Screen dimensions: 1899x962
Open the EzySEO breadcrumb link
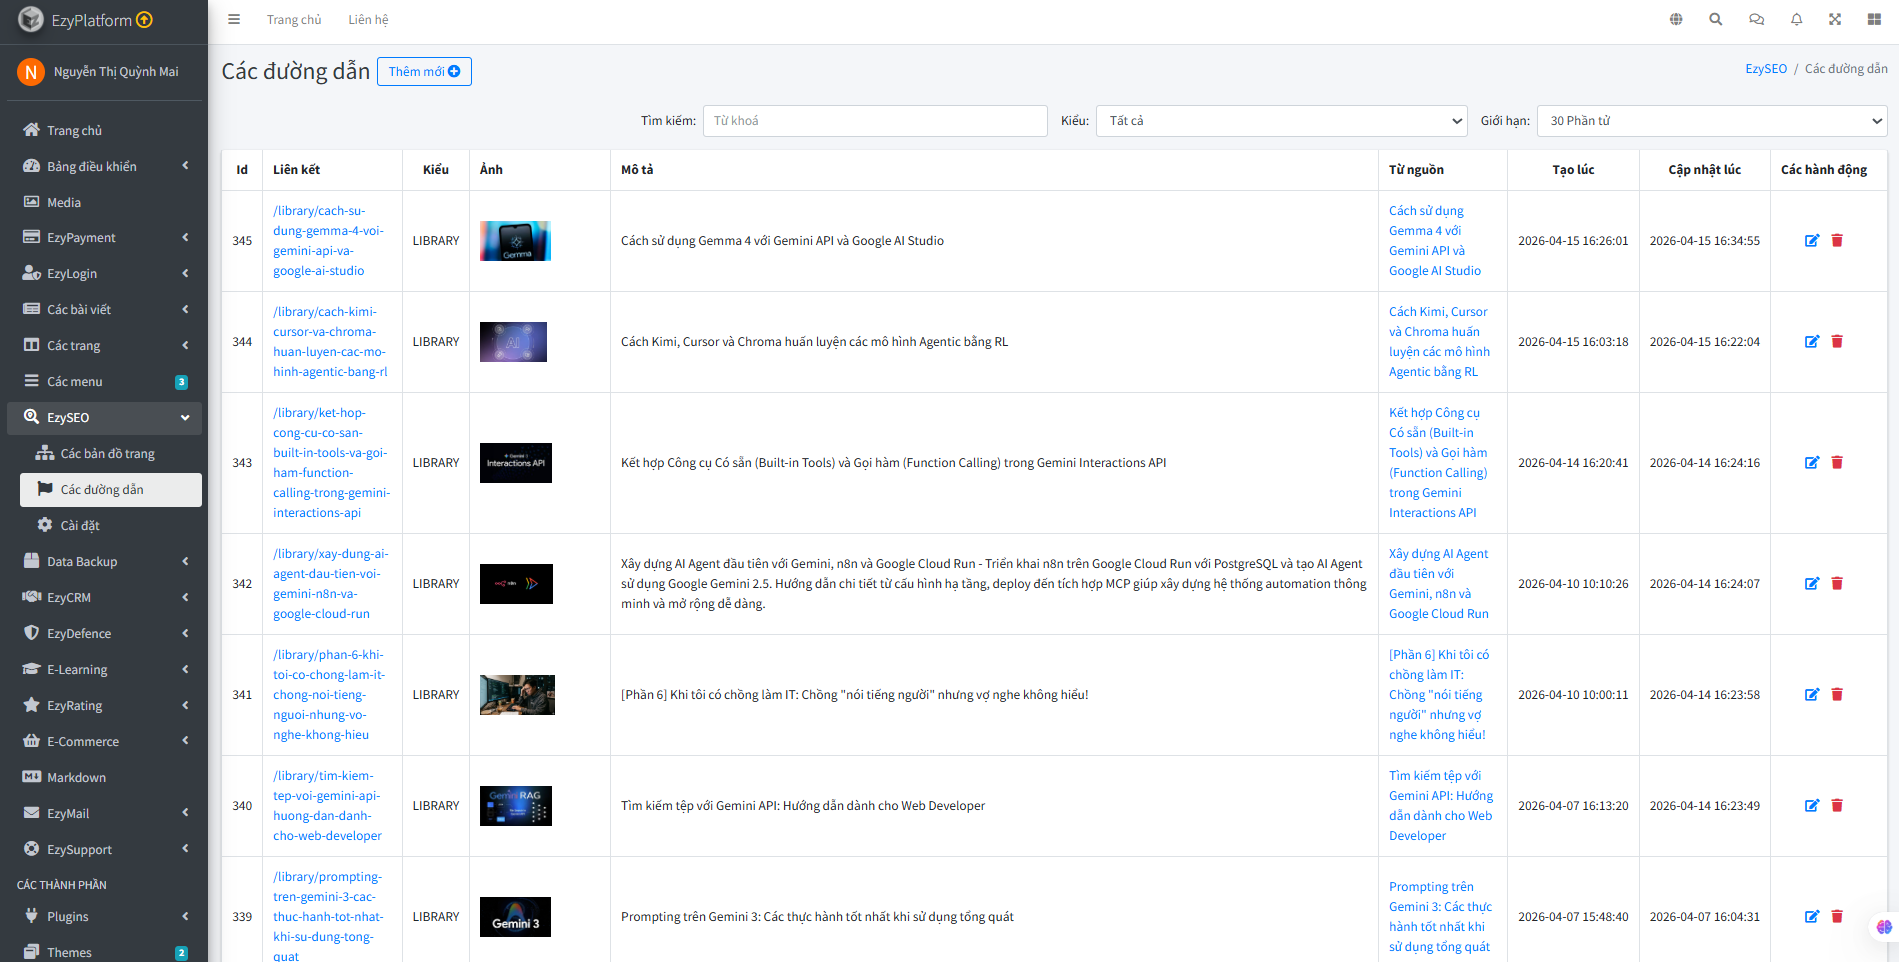1766,68
